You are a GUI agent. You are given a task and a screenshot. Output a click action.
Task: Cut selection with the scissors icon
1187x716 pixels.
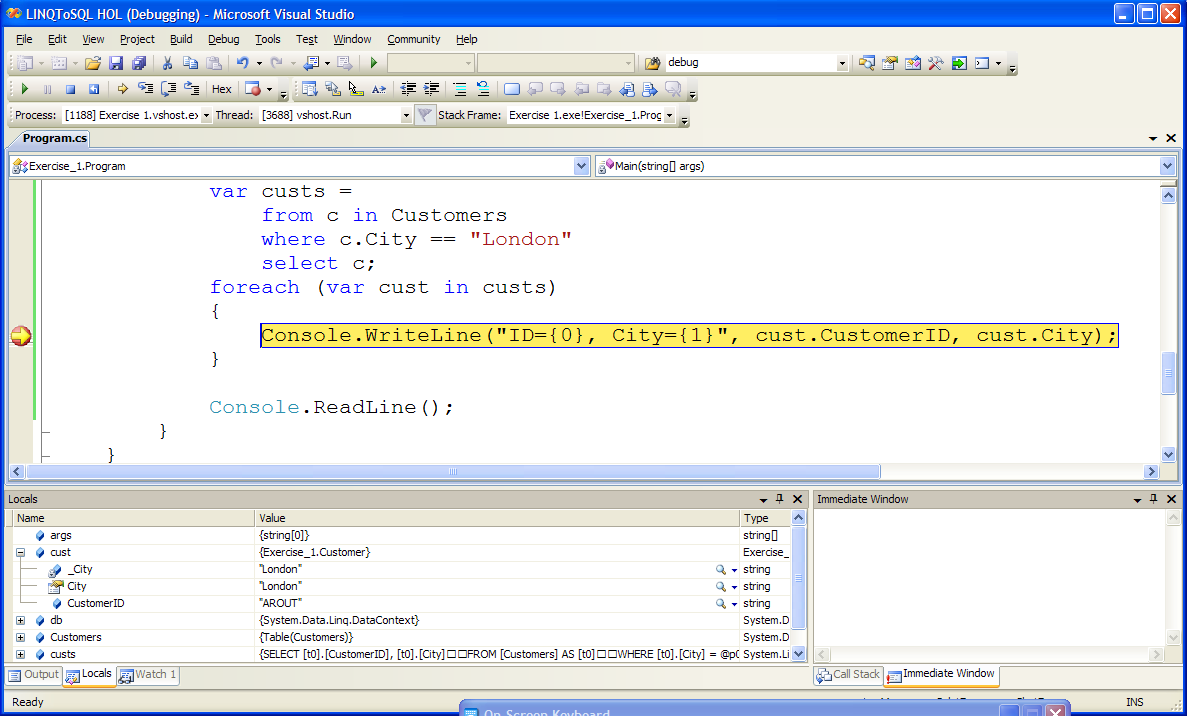[x=167, y=64]
